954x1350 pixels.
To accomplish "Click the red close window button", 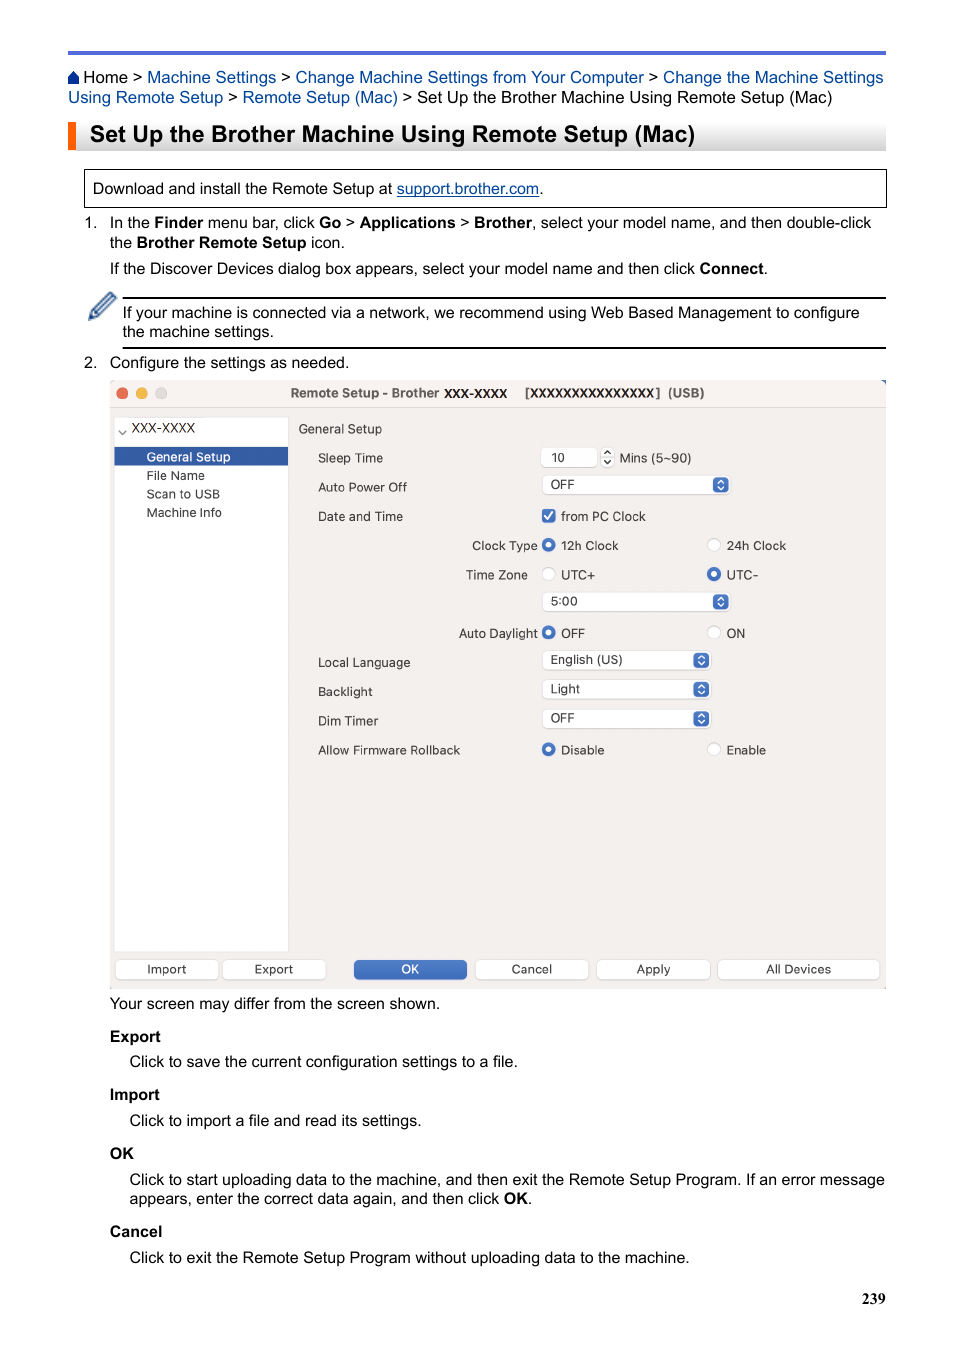I will (x=122, y=394).
